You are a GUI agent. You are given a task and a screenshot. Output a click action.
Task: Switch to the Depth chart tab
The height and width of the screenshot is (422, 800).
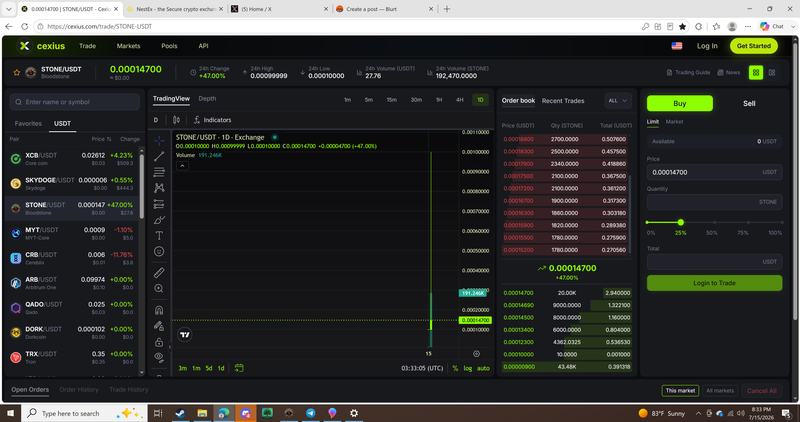(x=207, y=98)
